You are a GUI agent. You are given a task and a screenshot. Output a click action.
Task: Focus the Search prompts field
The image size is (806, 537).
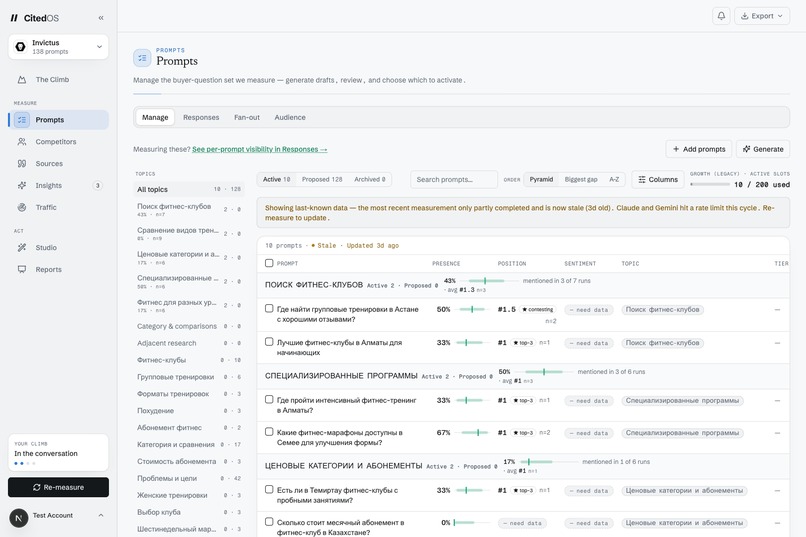tap(454, 179)
